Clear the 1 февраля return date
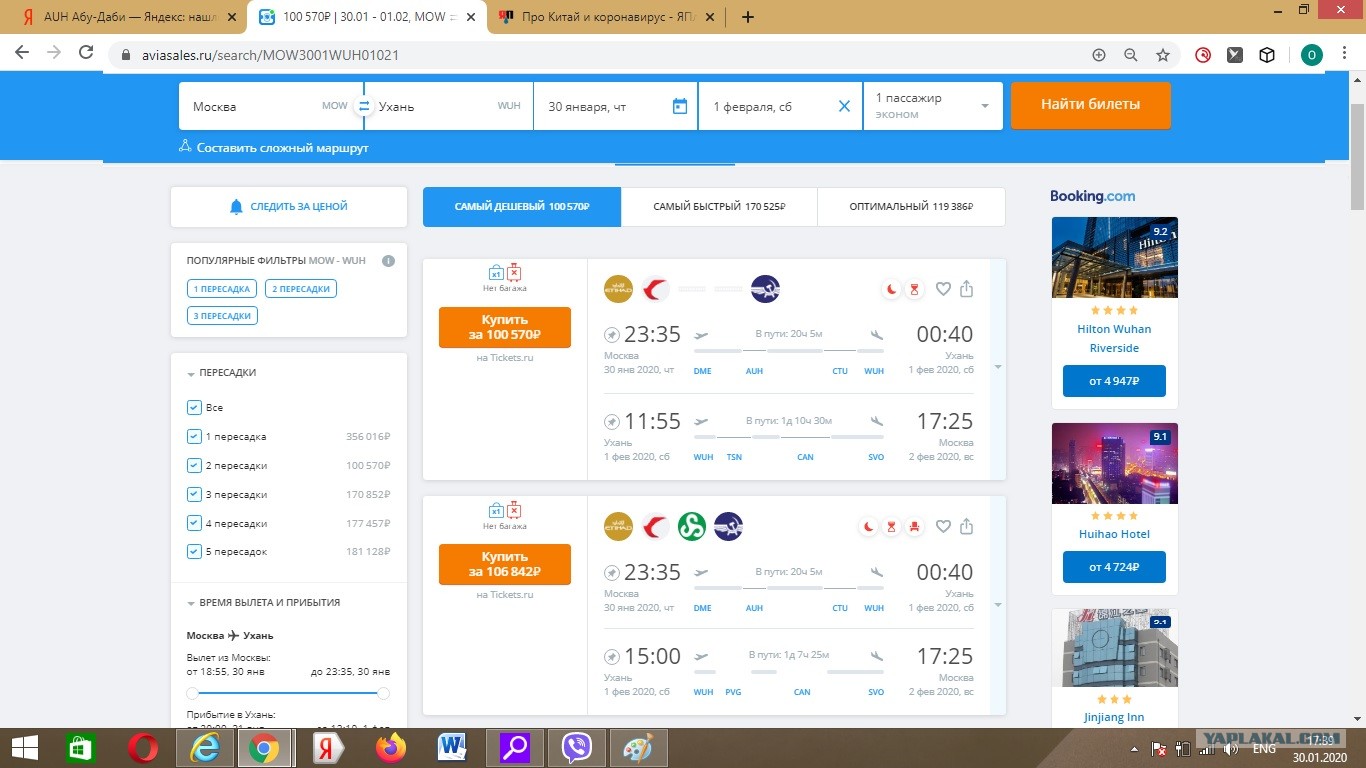Image resolution: width=1366 pixels, height=768 pixels. [x=844, y=106]
